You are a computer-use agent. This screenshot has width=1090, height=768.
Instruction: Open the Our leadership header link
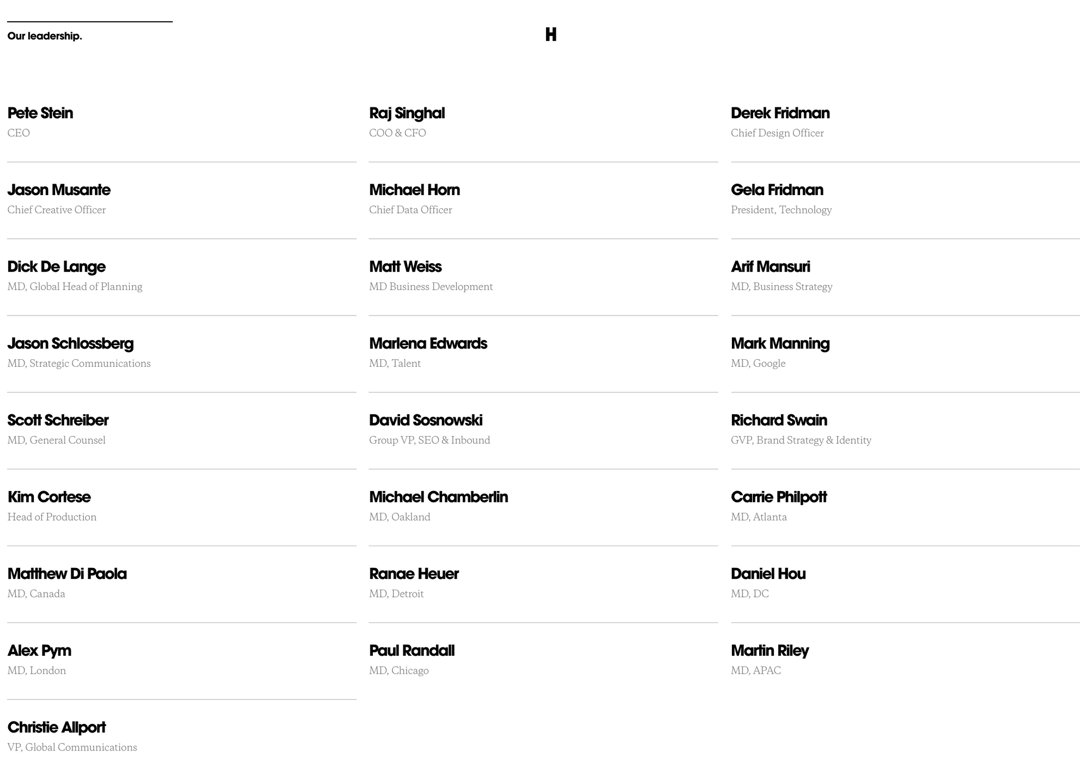(x=44, y=36)
